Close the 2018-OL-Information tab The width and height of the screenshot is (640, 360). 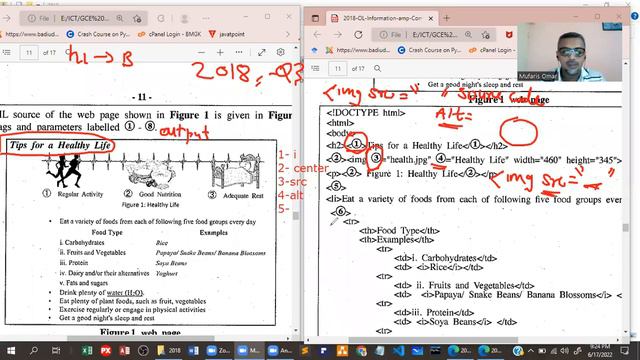click(431, 18)
